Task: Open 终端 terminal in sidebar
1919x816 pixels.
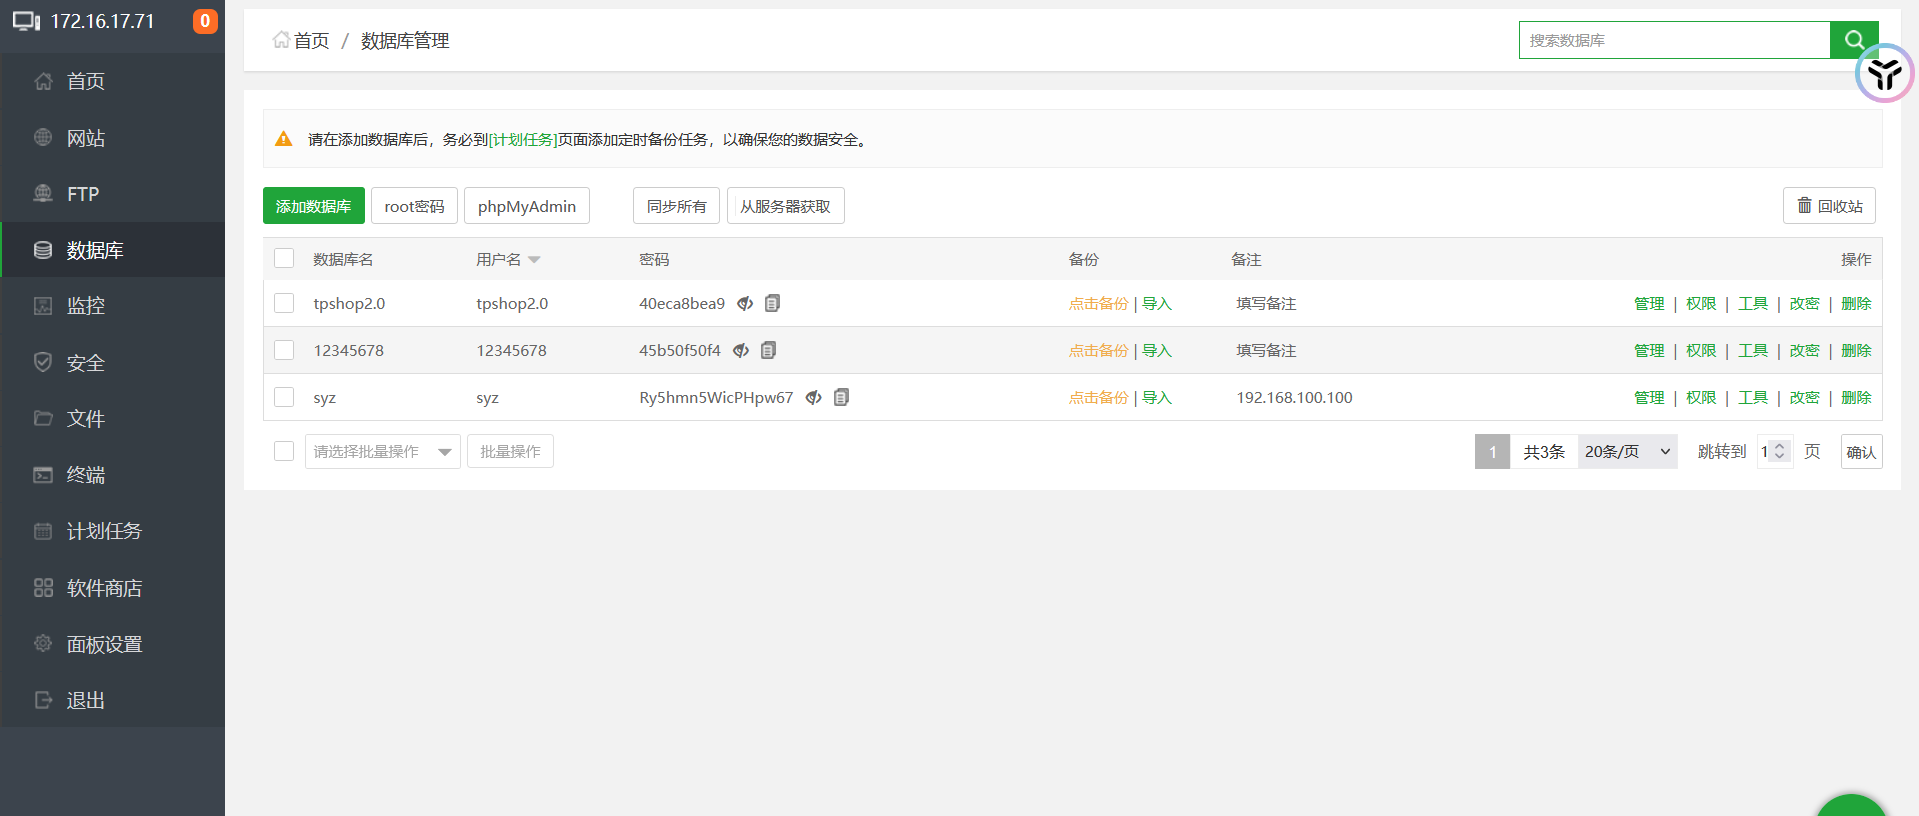Action: (112, 475)
